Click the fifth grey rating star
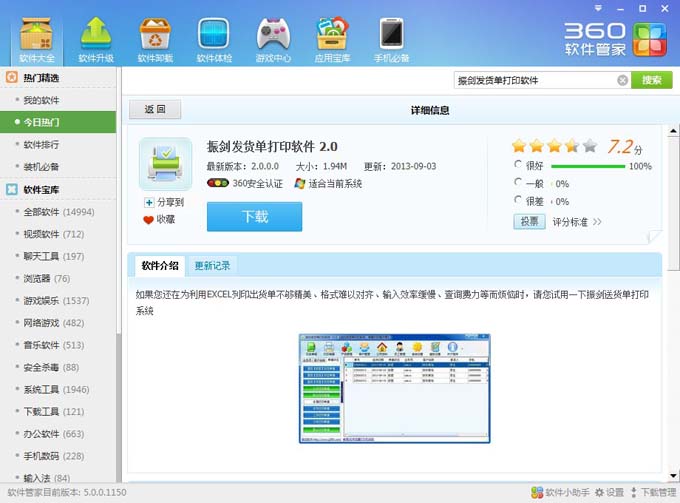This screenshot has width=680, height=503. click(590, 146)
